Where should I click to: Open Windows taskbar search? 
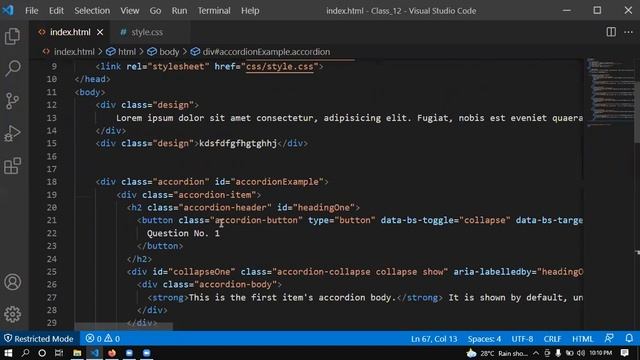25,353
